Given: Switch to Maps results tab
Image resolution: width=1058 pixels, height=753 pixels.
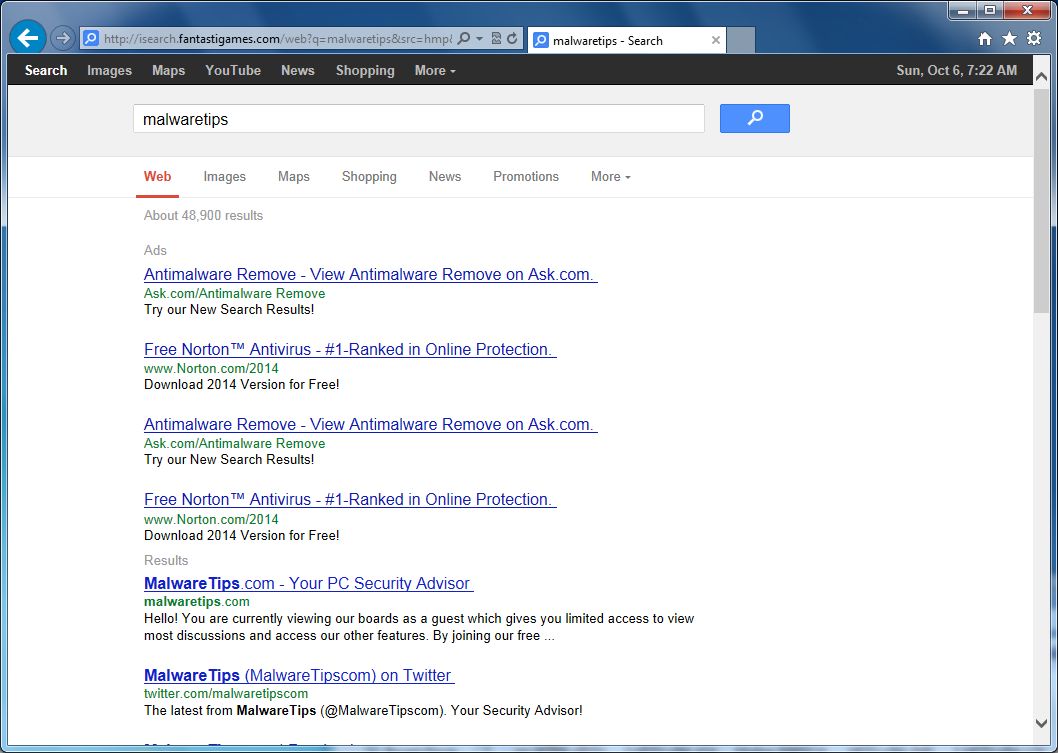Looking at the screenshot, I should (x=294, y=176).
